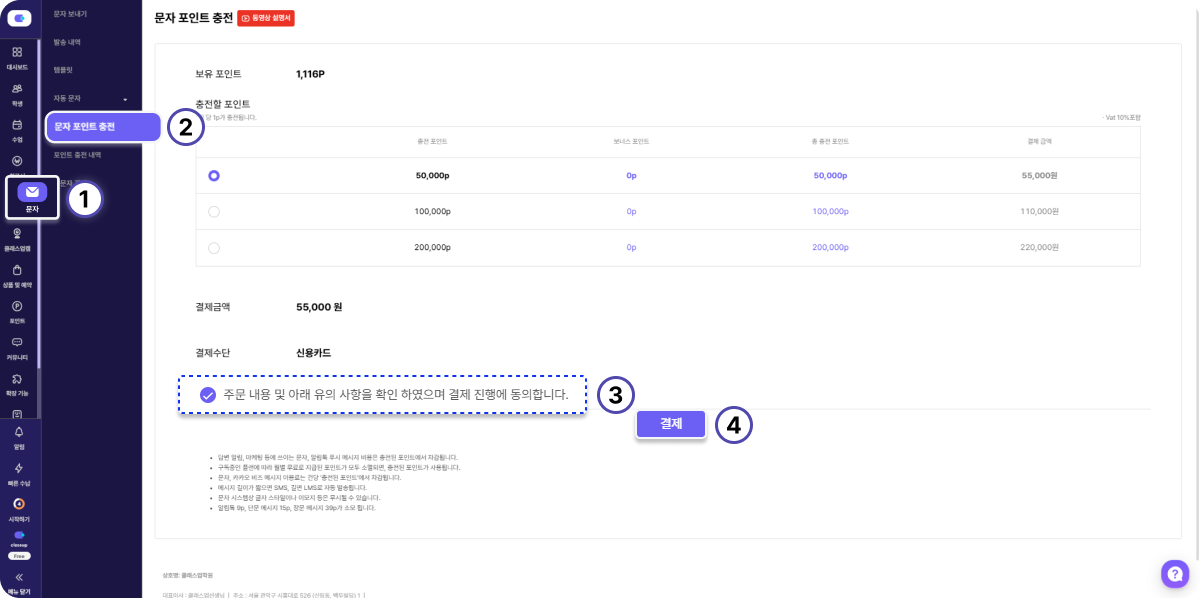Select the 100,000p recharge radio option
This screenshot has width=1200, height=598.
pos(214,211)
